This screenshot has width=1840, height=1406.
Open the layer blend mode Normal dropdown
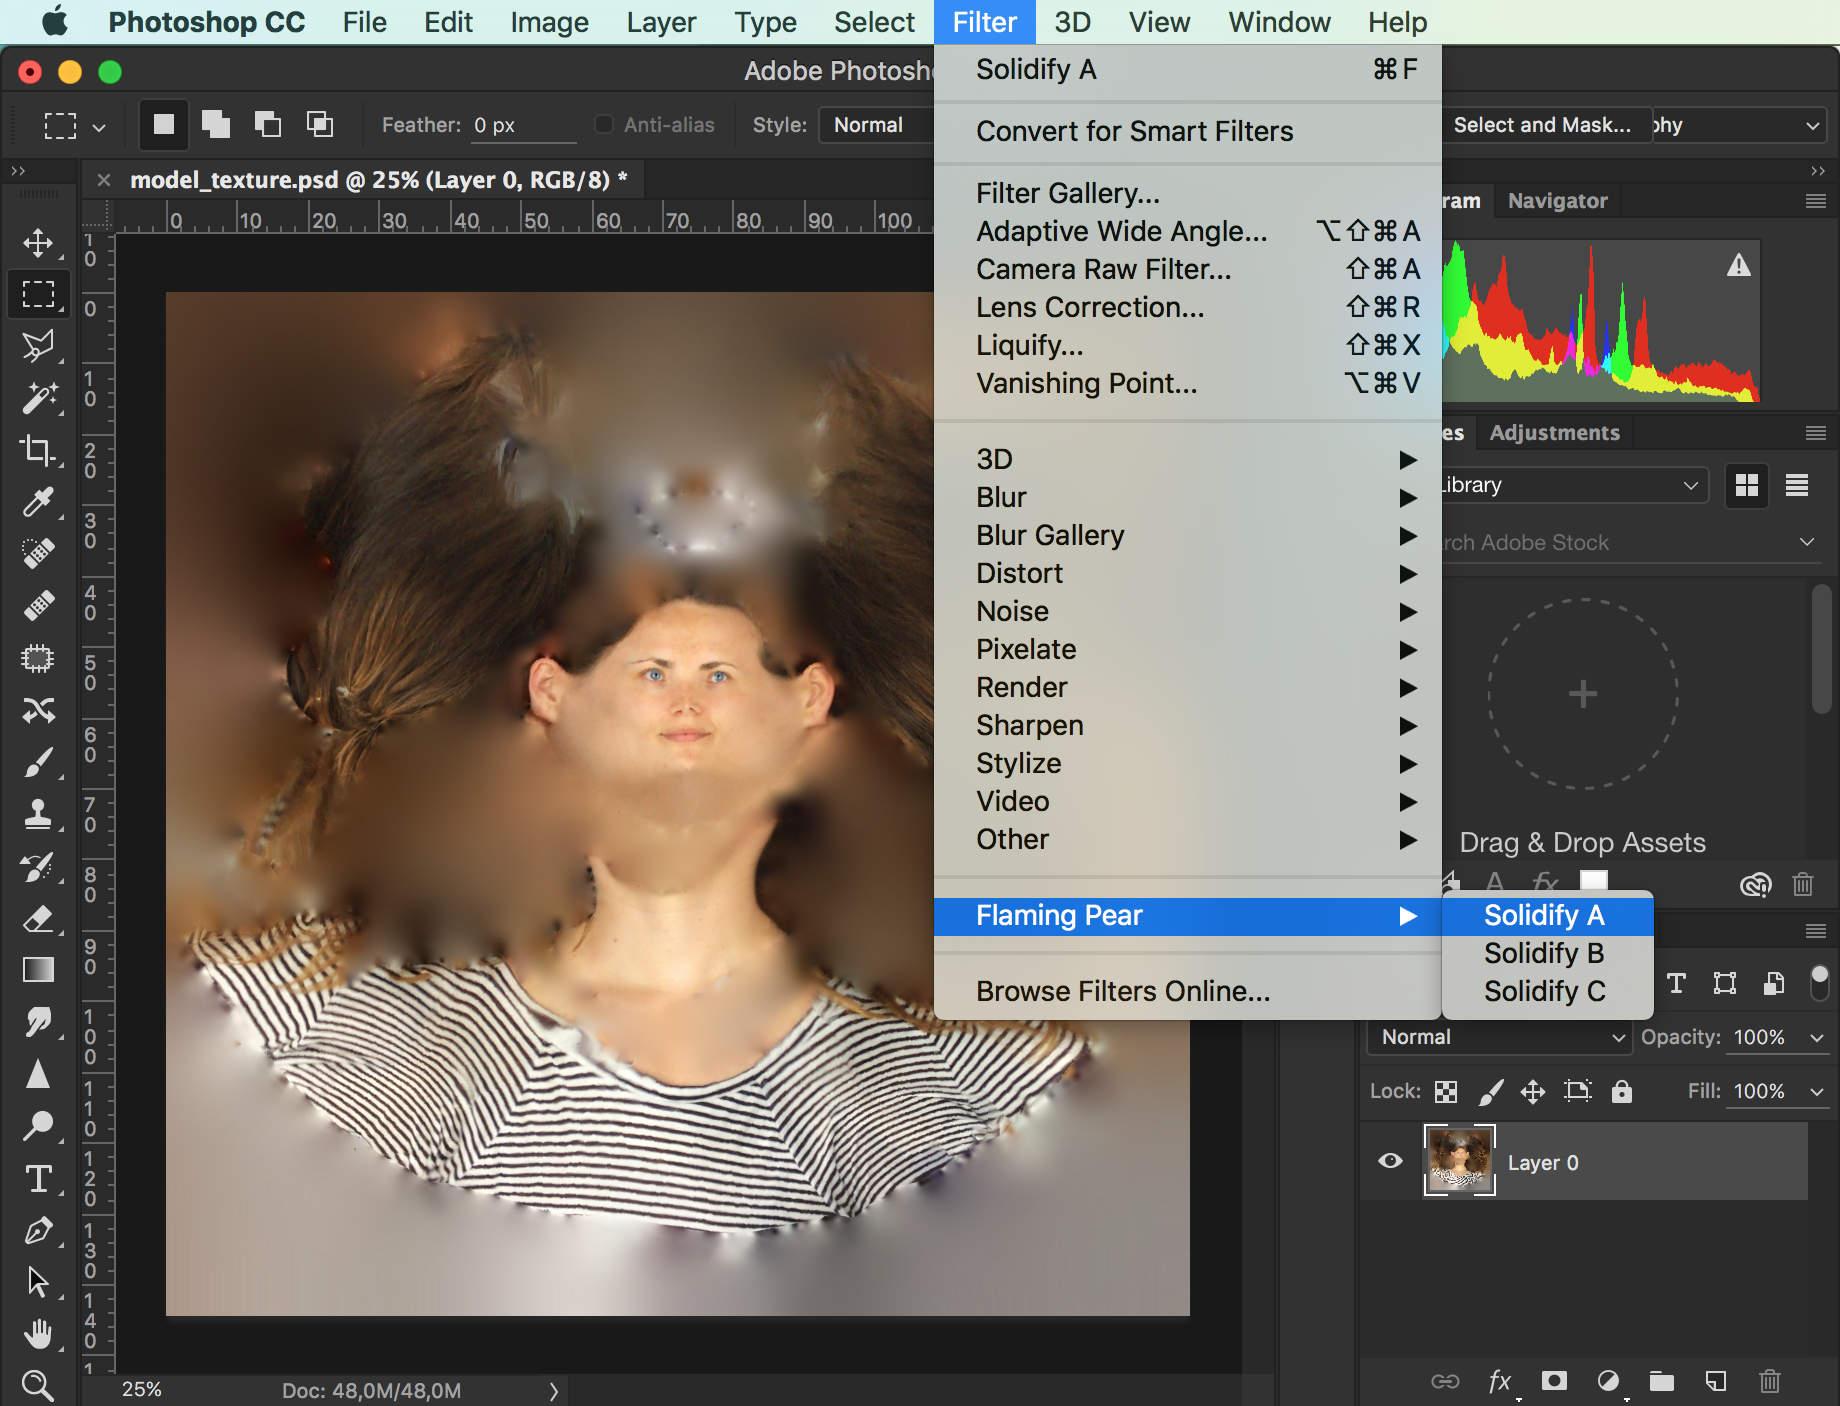(1499, 1037)
